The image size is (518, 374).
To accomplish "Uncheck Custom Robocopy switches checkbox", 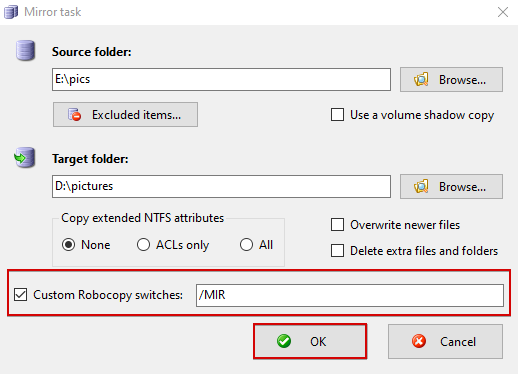I will (x=20, y=295).
